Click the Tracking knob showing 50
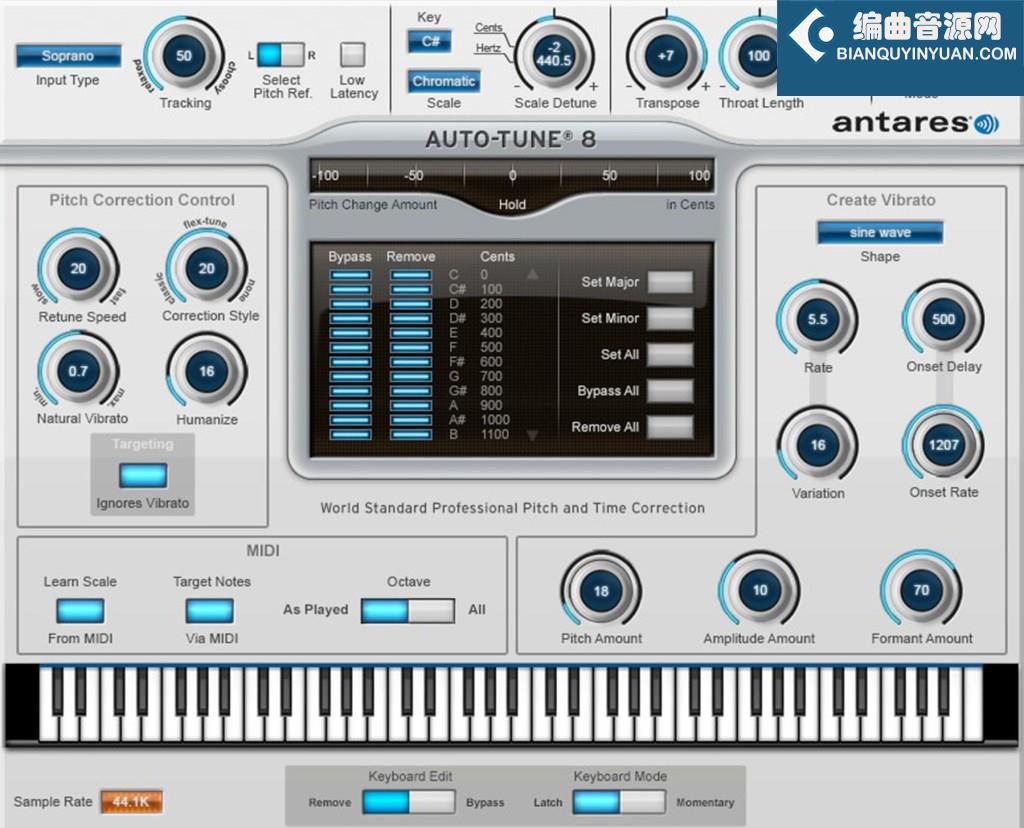Viewport: 1024px width, 828px height. 184,56
